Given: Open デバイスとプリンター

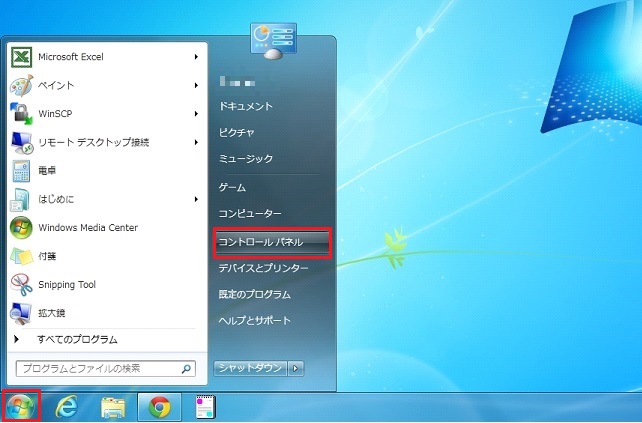Looking at the screenshot, I should 263,268.
